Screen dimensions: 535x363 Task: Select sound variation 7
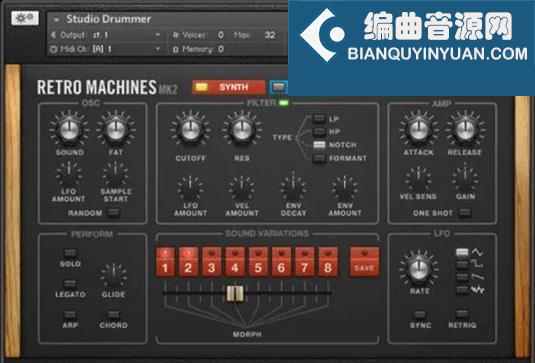(x=305, y=261)
